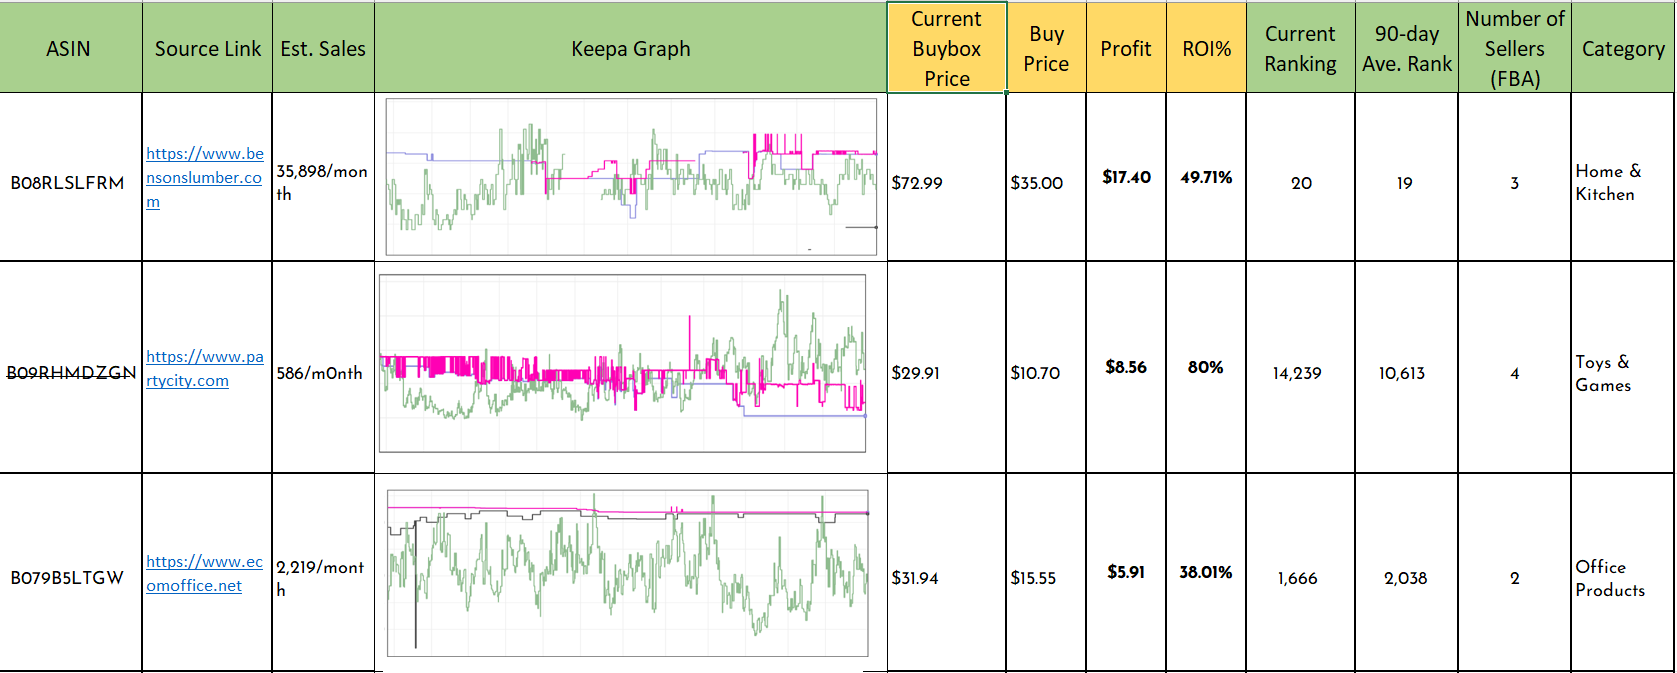
Task: Select ROI cell 80%
Action: coord(1206,367)
